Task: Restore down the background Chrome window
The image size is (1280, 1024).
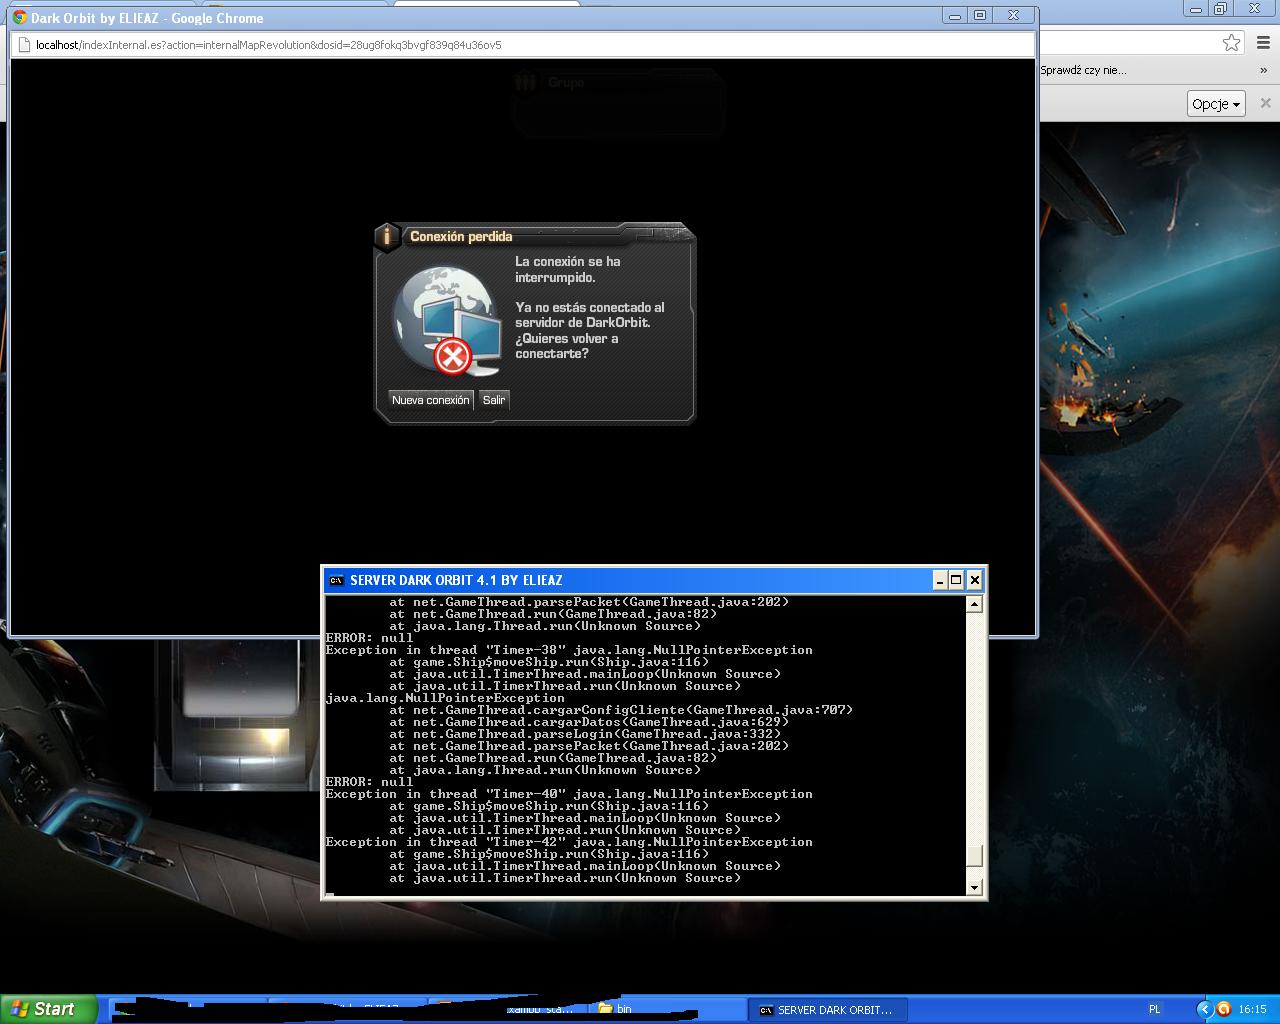Action: (1220, 9)
